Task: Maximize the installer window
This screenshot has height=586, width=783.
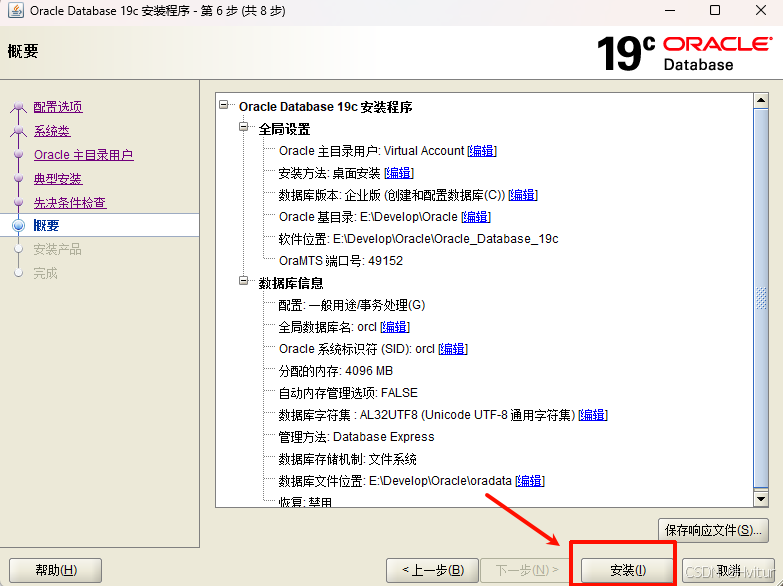Action: pos(715,10)
